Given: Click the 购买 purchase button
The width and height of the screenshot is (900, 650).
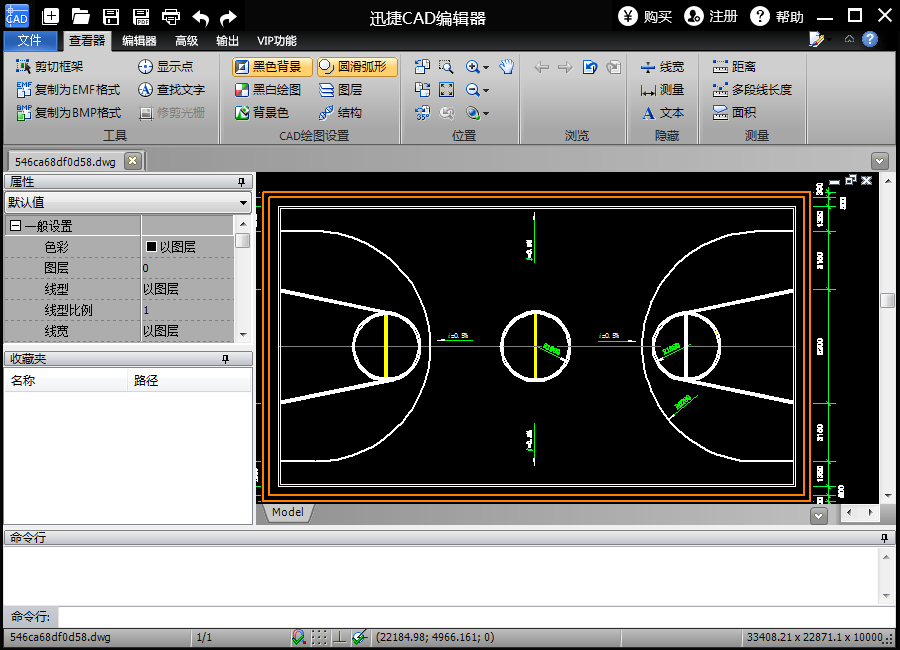Looking at the screenshot, I should click(x=646, y=16).
